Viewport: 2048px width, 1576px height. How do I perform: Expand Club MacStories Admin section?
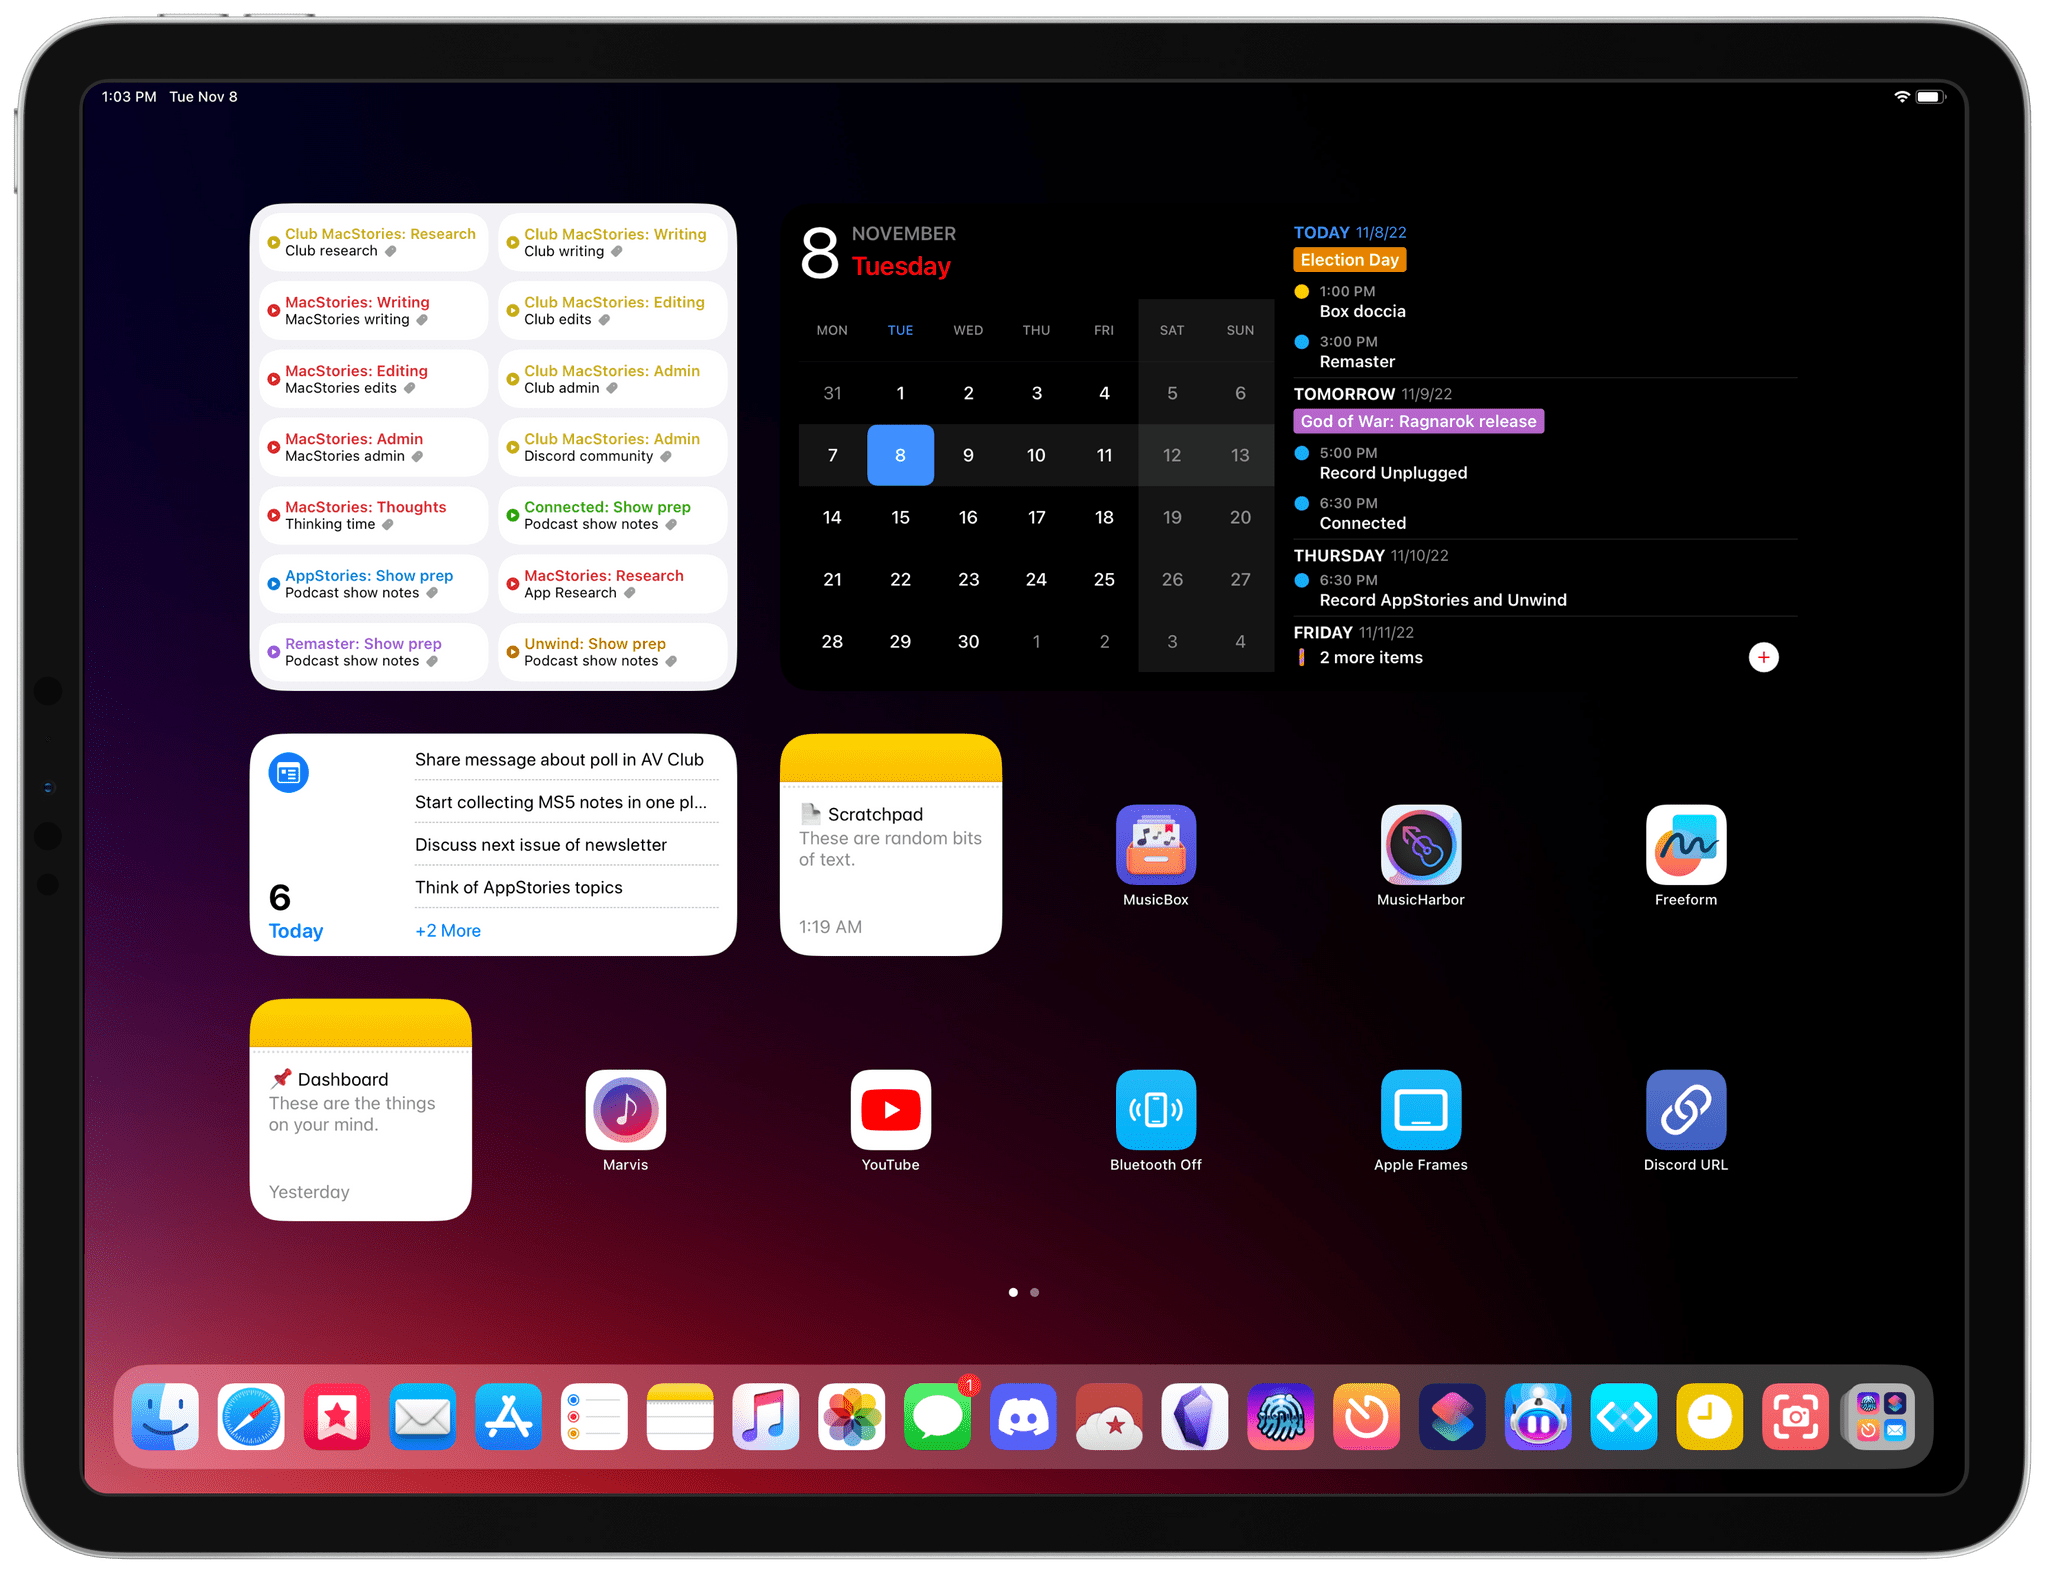click(613, 377)
